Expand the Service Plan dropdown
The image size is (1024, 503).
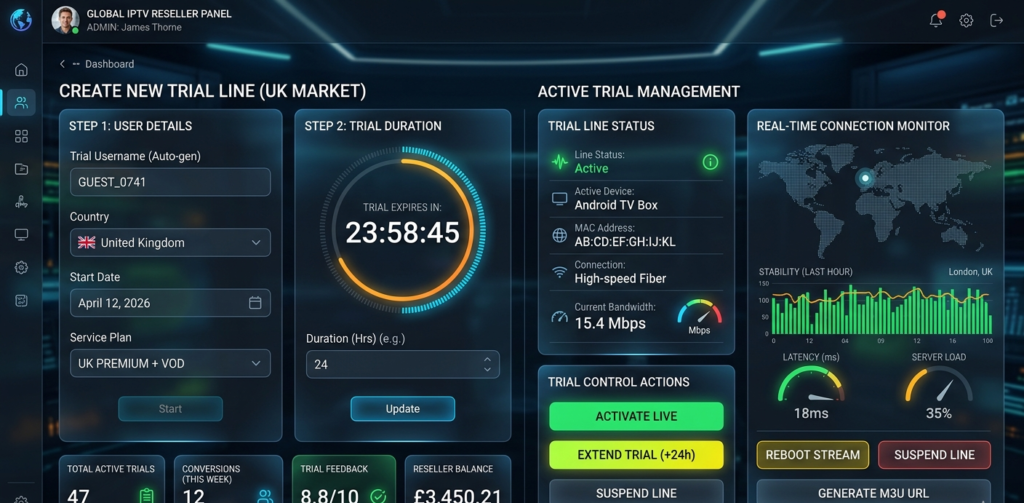pyautogui.click(x=255, y=363)
